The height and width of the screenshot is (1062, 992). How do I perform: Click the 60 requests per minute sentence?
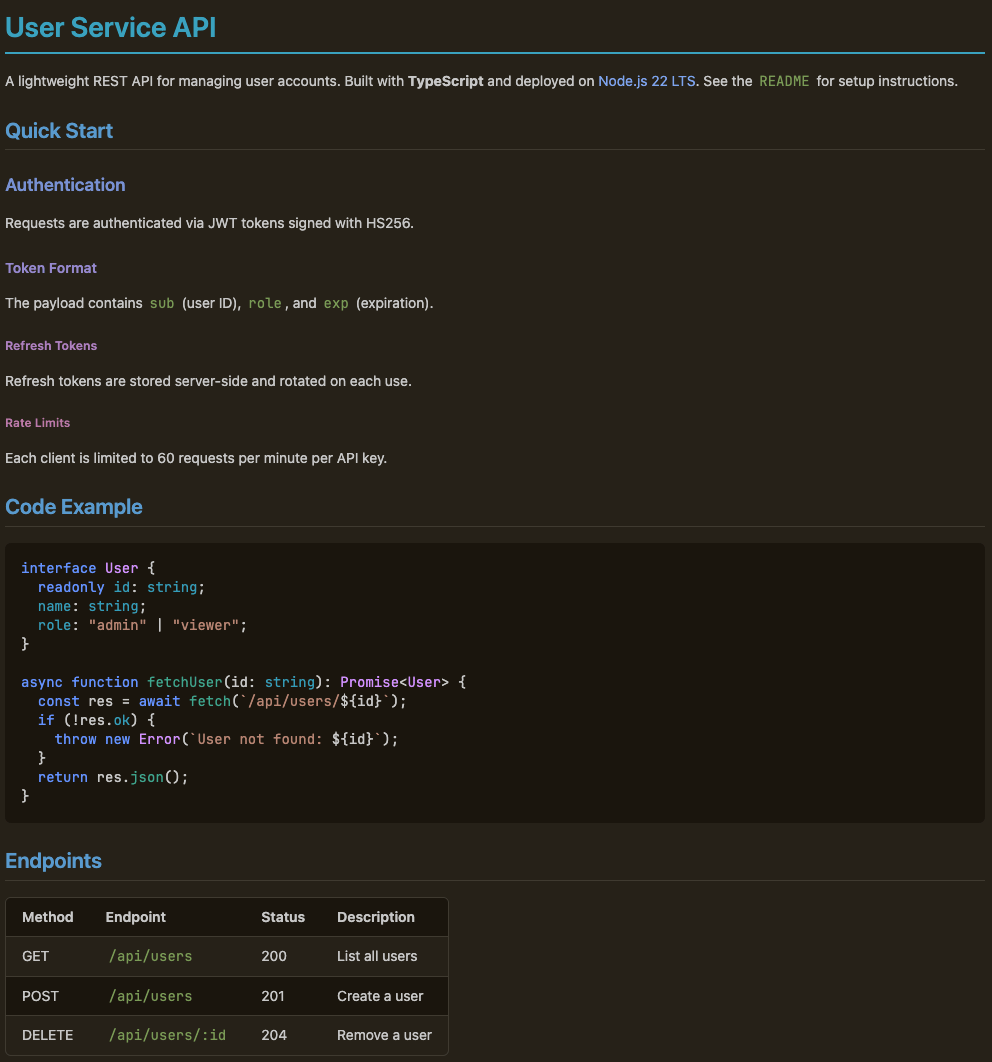click(x=196, y=459)
